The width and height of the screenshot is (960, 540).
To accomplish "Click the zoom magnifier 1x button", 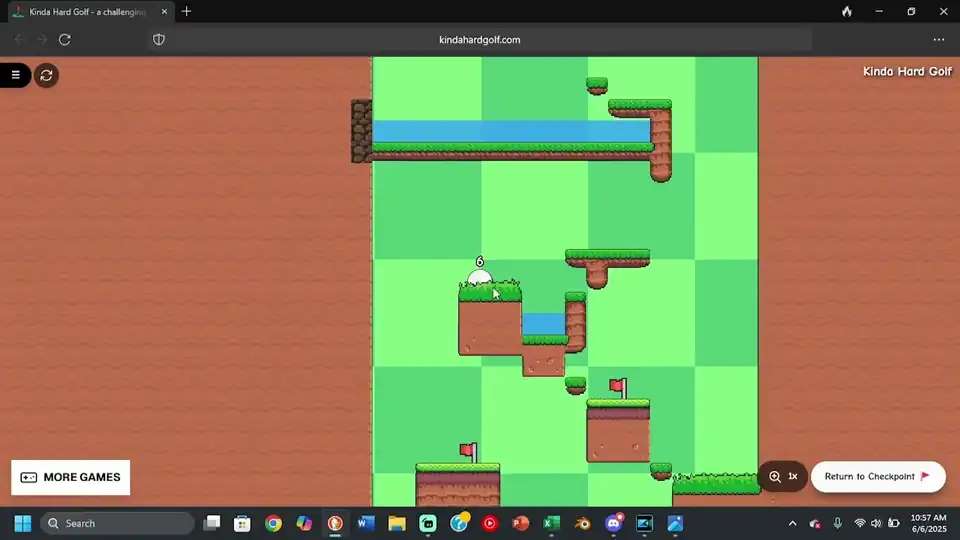I will click(x=782, y=477).
